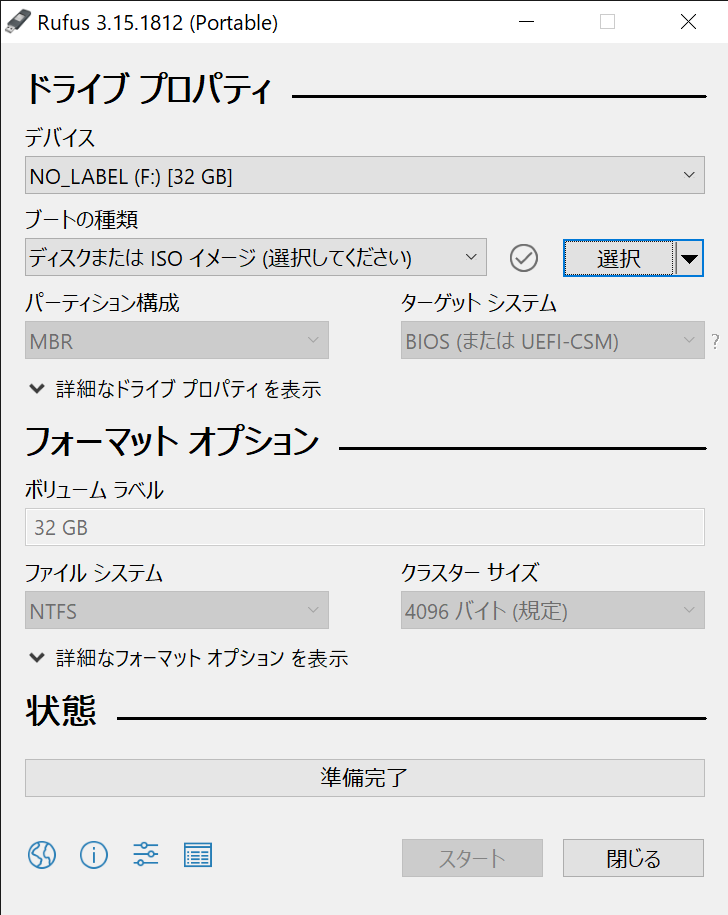Open the application settings sliders icon

(x=146, y=855)
